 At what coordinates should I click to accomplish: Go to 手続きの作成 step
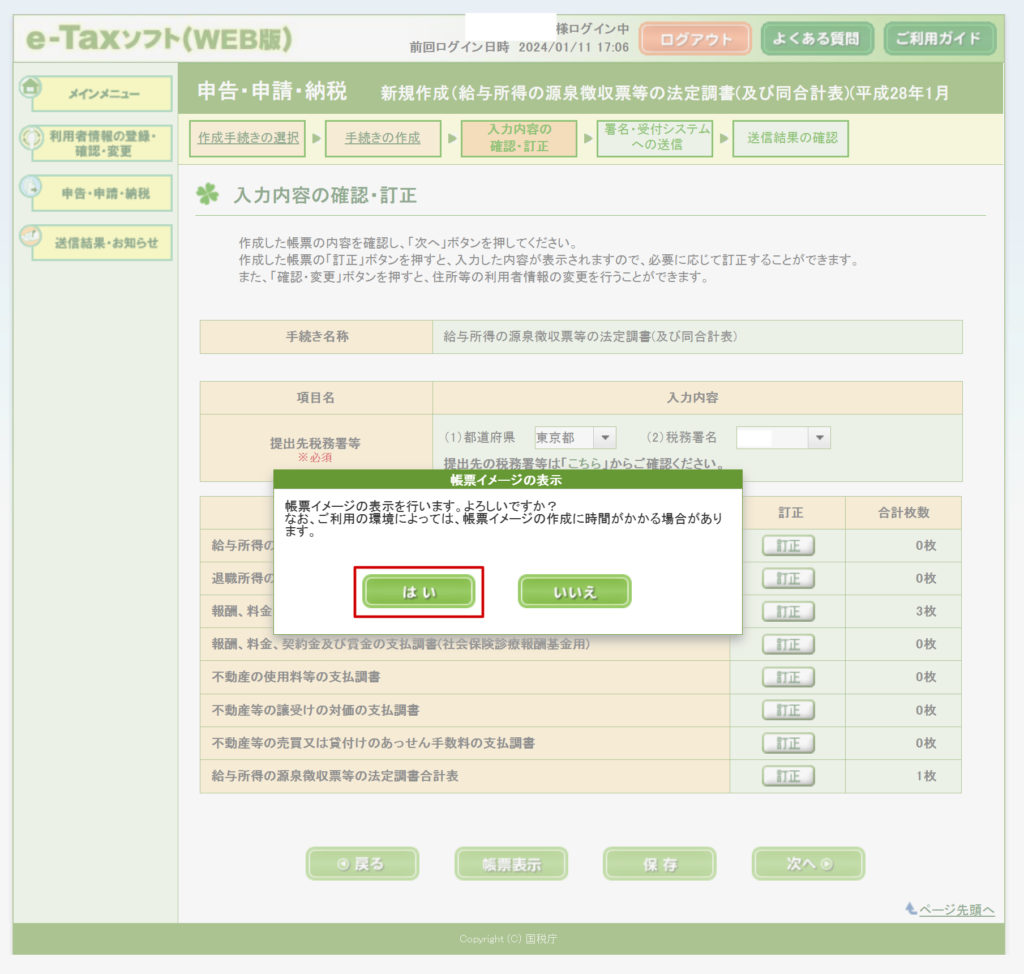[382, 138]
